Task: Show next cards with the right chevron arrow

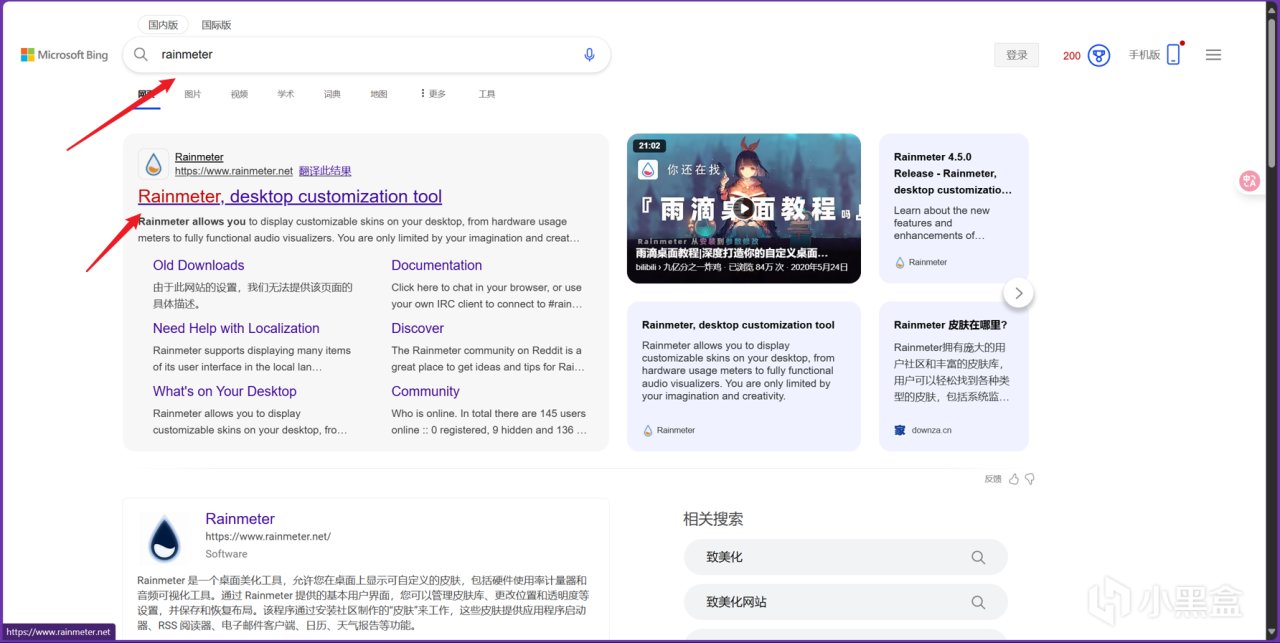Action: pos(1018,293)
